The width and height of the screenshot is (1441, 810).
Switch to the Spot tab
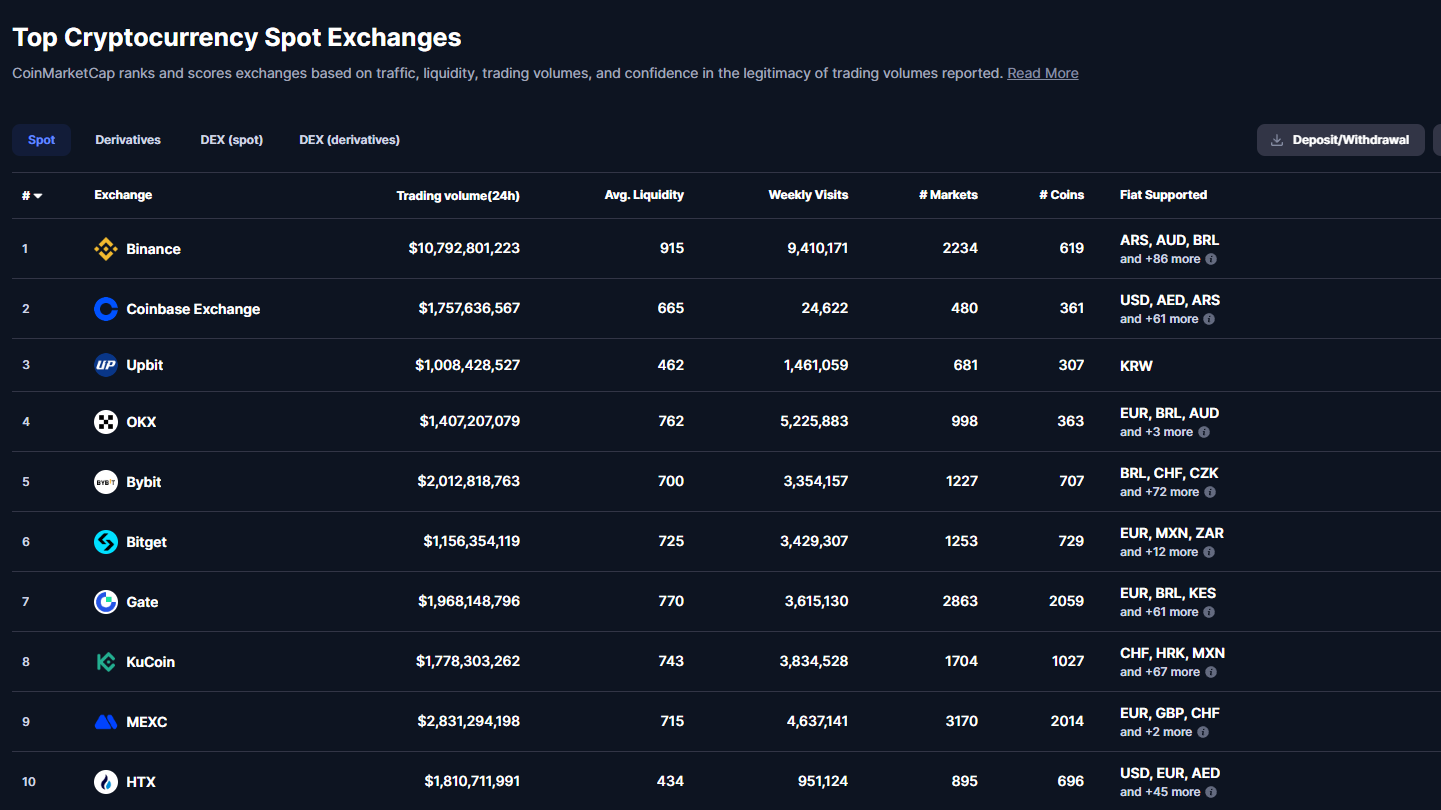coord(42,140)
